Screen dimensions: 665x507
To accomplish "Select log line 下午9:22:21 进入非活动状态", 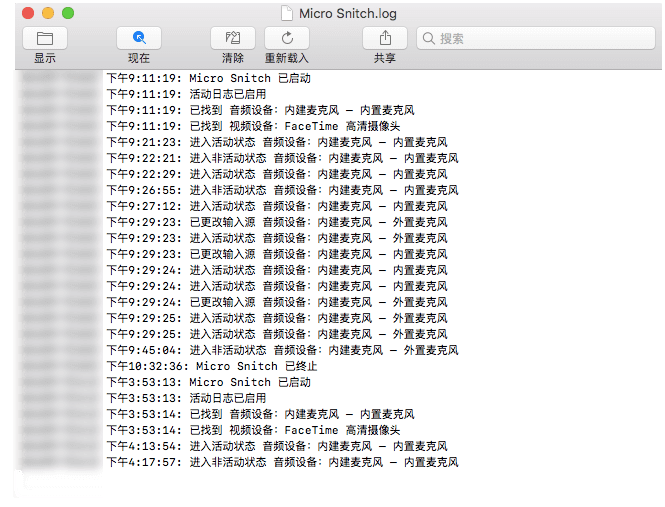I will pos(282,158).
